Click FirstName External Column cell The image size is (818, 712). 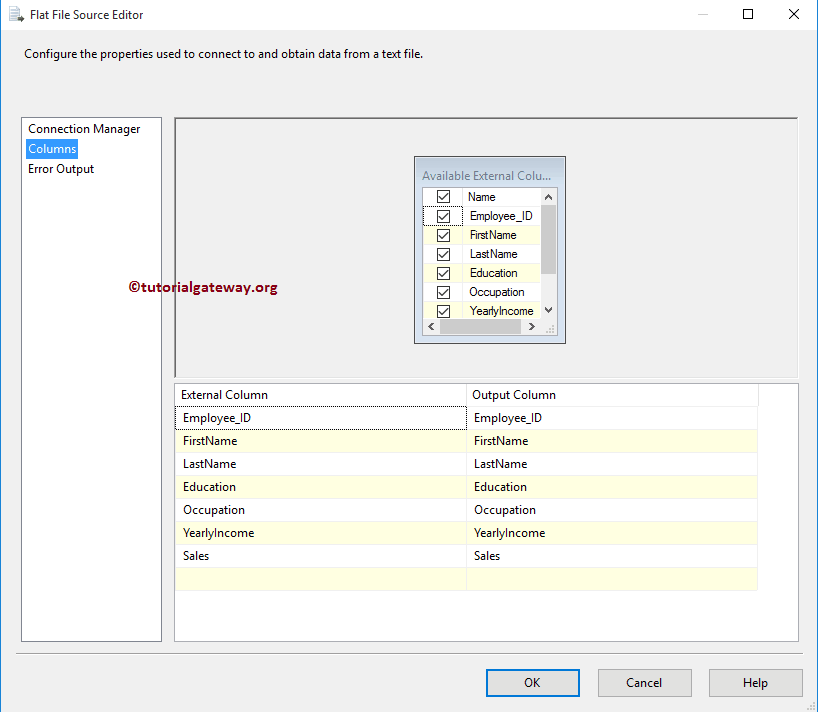(x=320, y=441)
